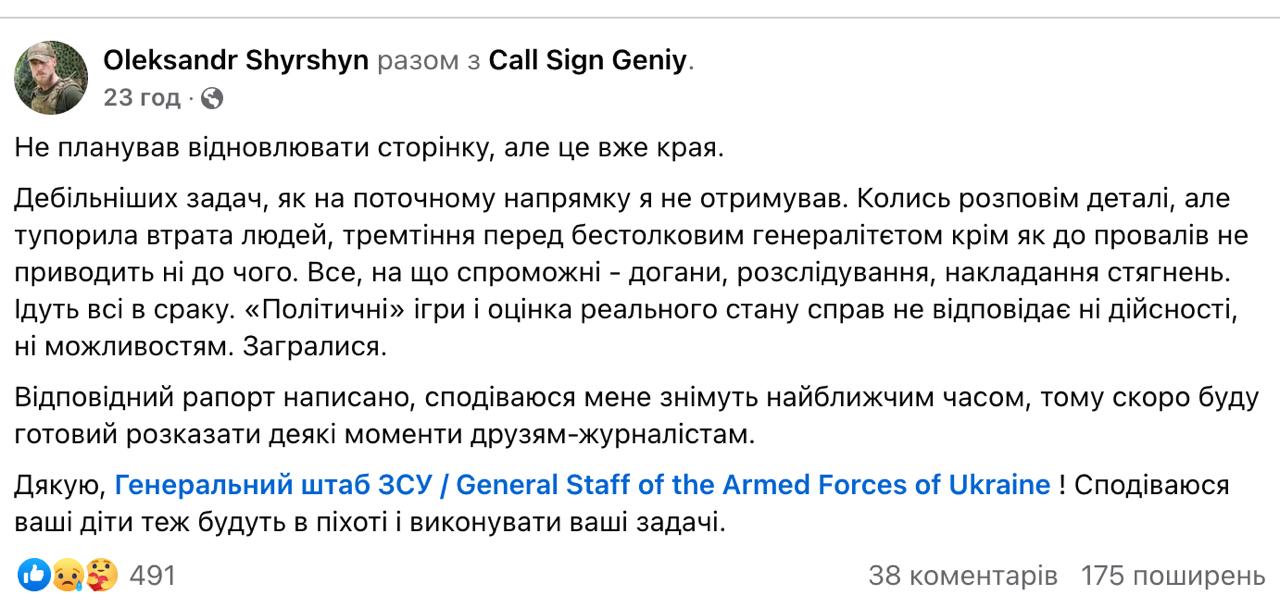1280x596 pixels.
Task: Open the Oleksandr Shyrshyn profile name link
Action: [236, 60]
